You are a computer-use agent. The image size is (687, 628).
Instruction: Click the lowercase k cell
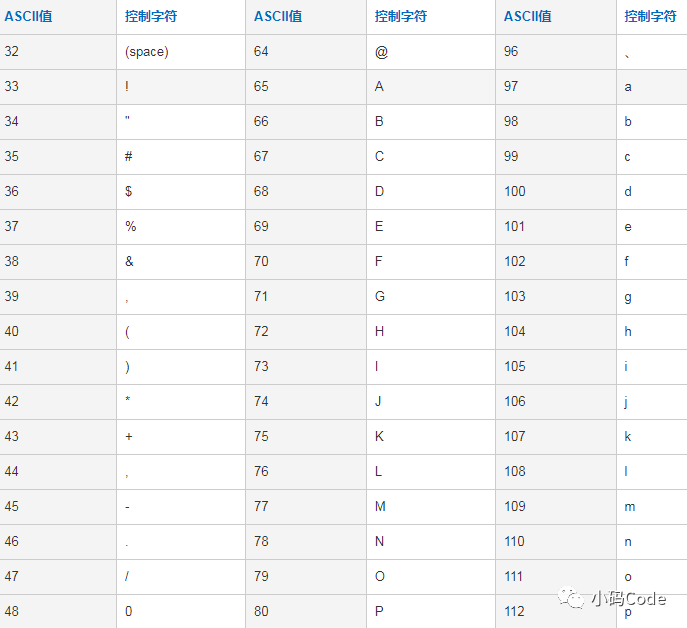click(628, 436)
